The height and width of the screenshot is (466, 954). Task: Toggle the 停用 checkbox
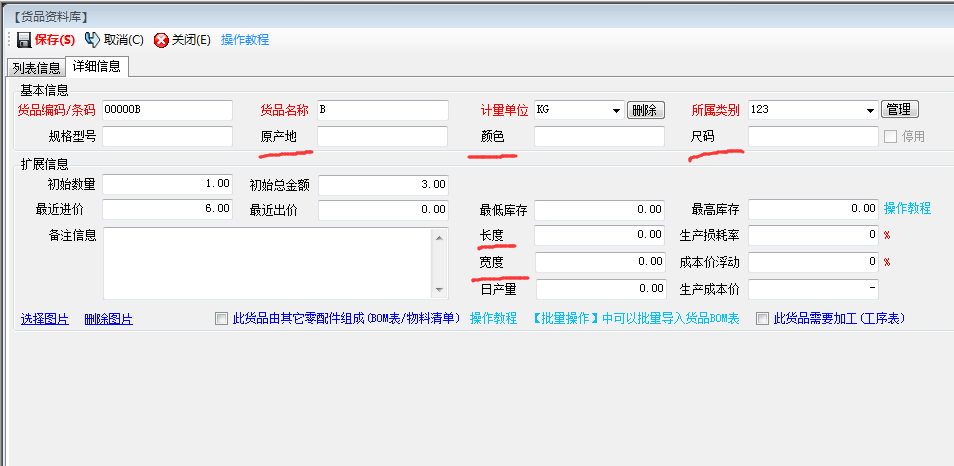point(890,137)
